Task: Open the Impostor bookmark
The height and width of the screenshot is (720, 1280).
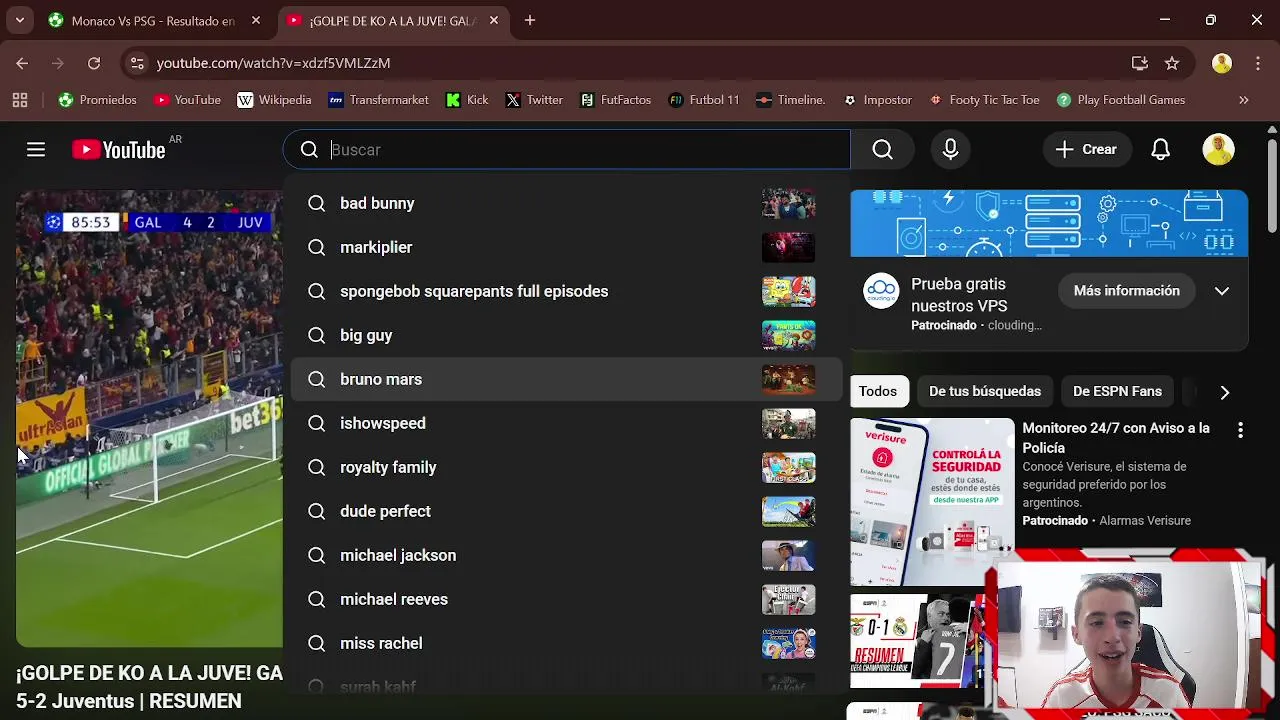Action: 878,100
